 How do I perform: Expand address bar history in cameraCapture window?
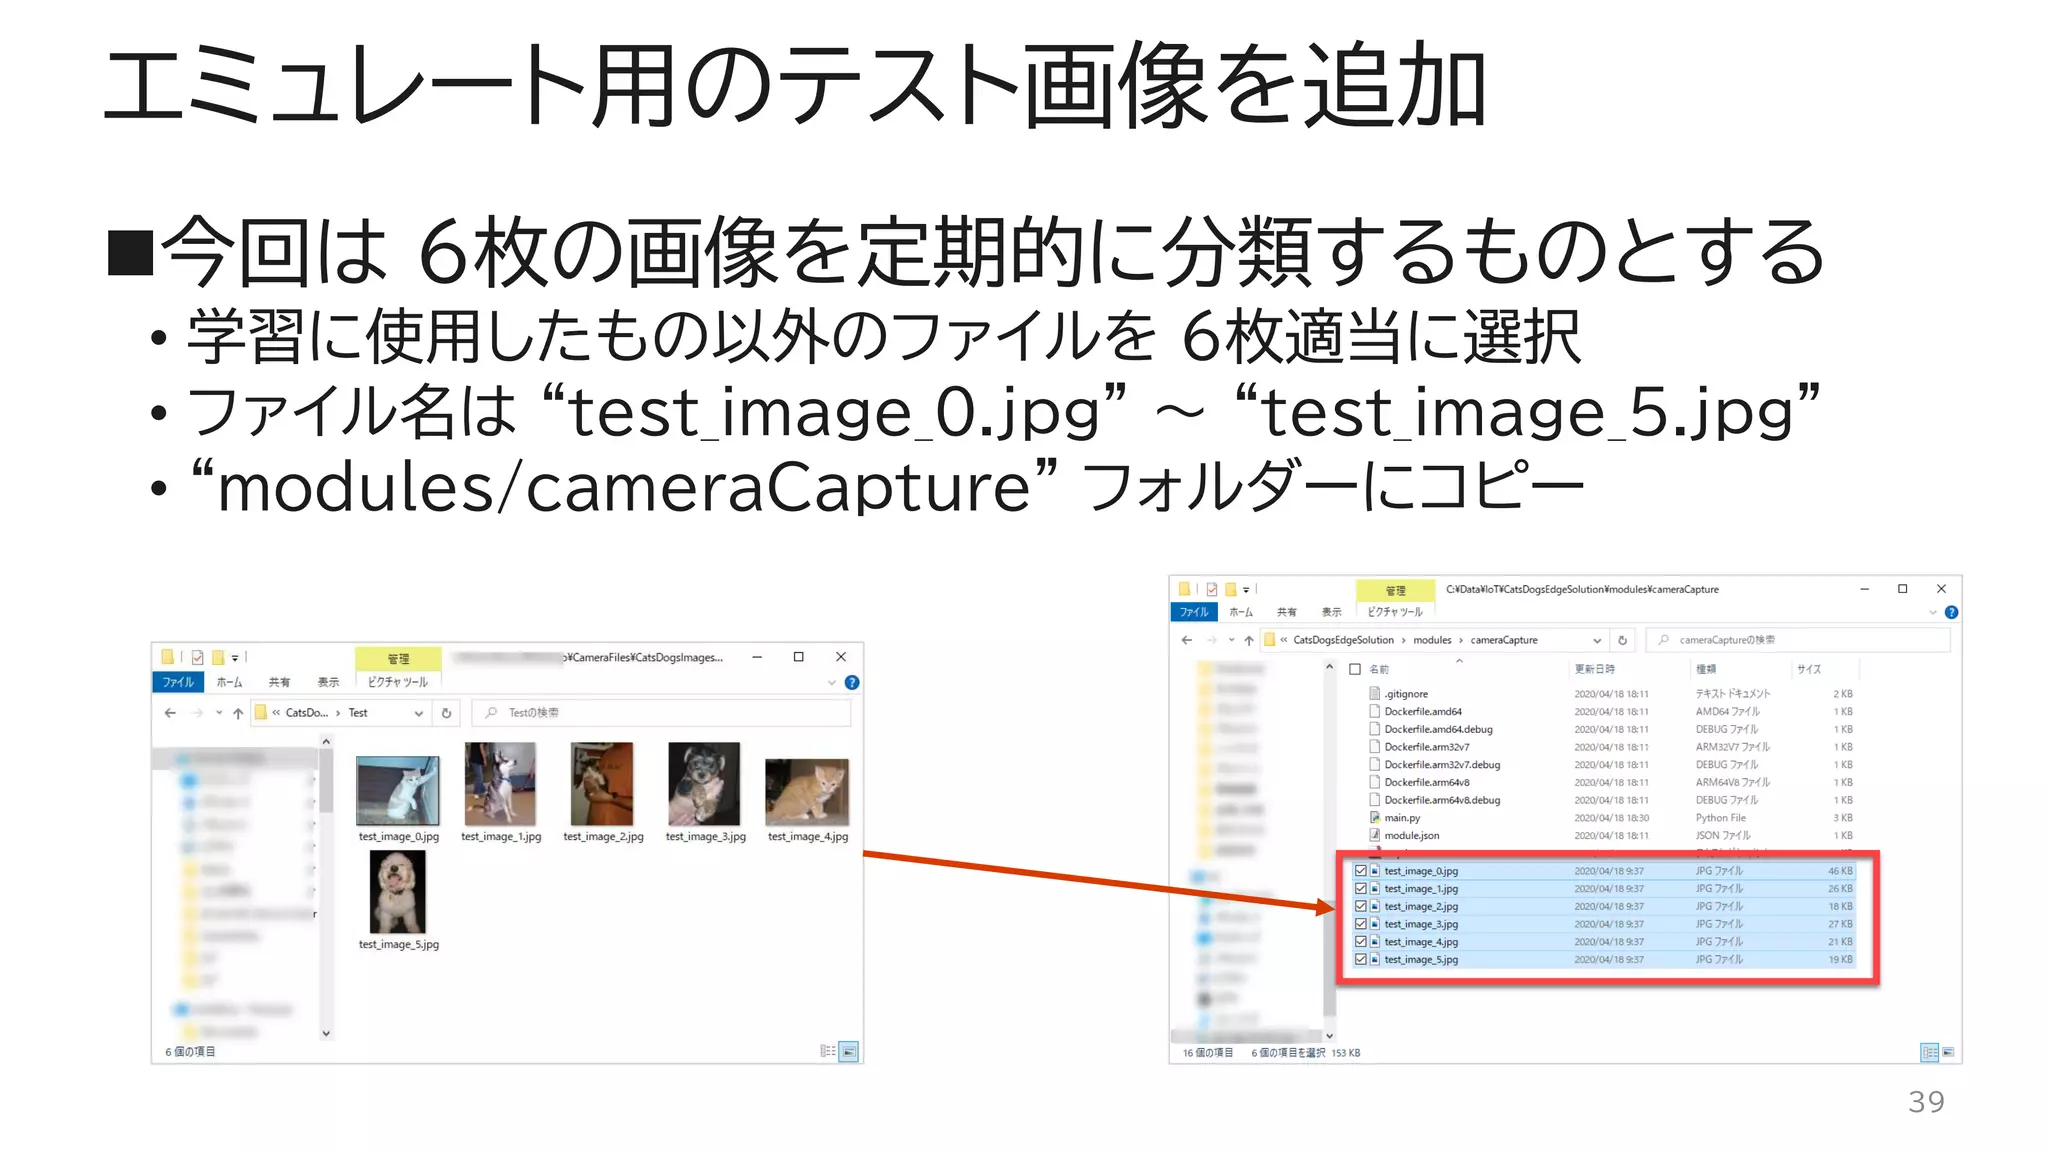[1597, 640]
